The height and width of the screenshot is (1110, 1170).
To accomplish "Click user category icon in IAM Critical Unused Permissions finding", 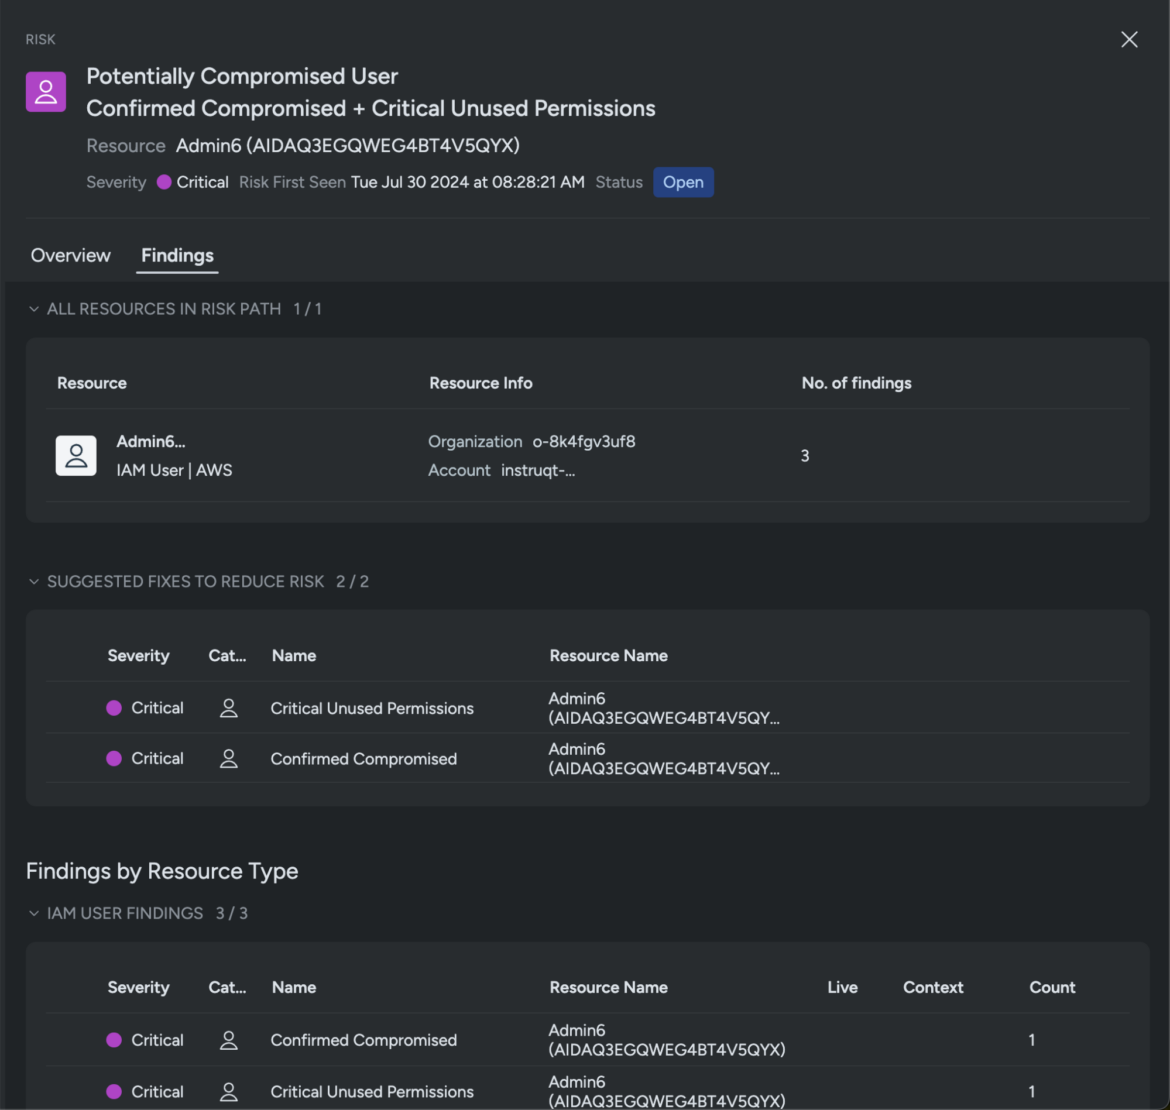I will coord(229,1091).
